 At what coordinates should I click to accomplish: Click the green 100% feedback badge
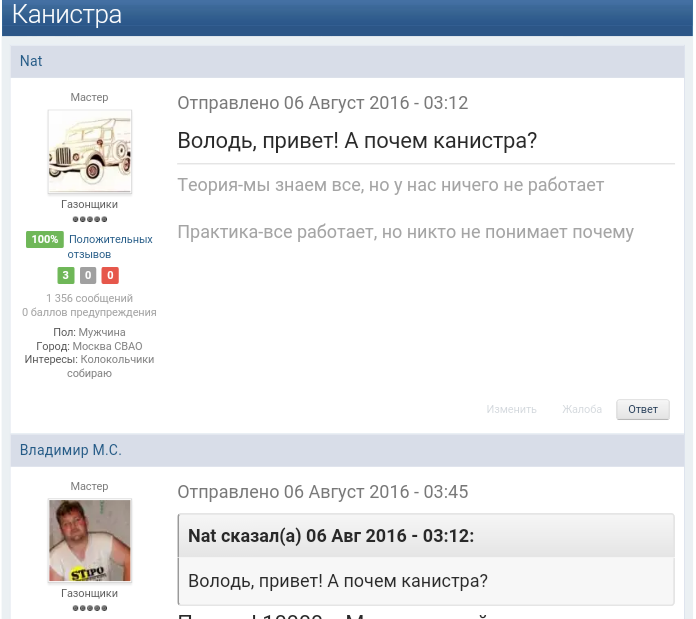pyautogui.click(x=44, y=240)
